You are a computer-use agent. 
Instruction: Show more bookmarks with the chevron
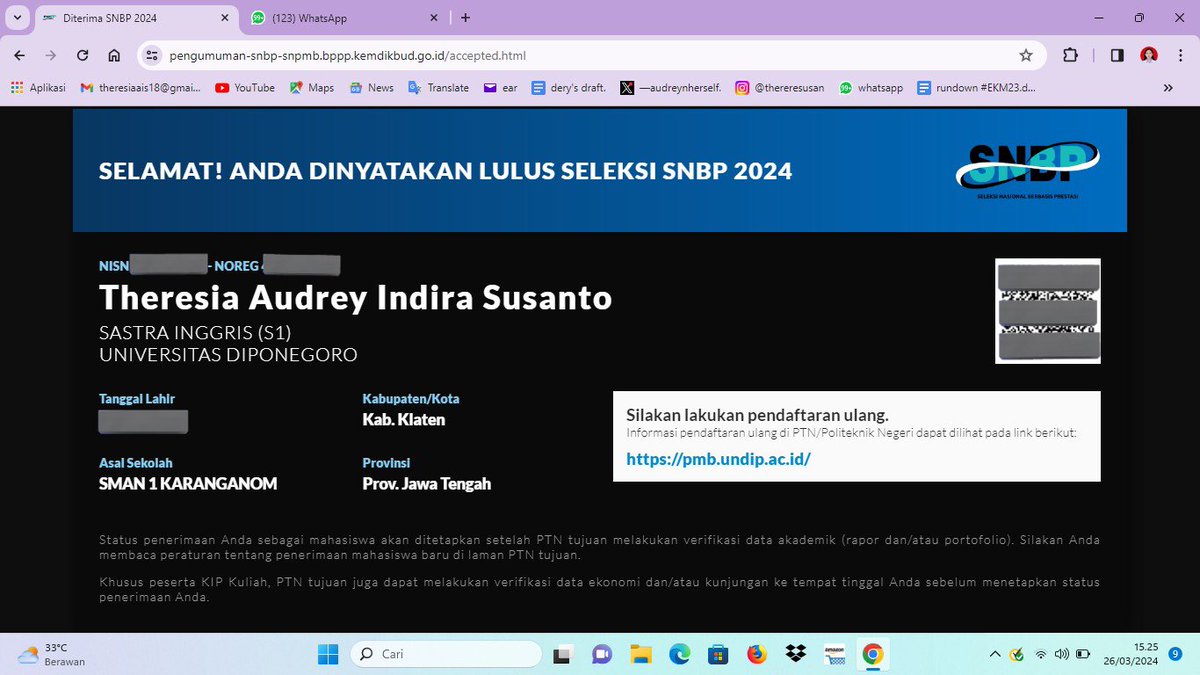tap(1168, 88)
